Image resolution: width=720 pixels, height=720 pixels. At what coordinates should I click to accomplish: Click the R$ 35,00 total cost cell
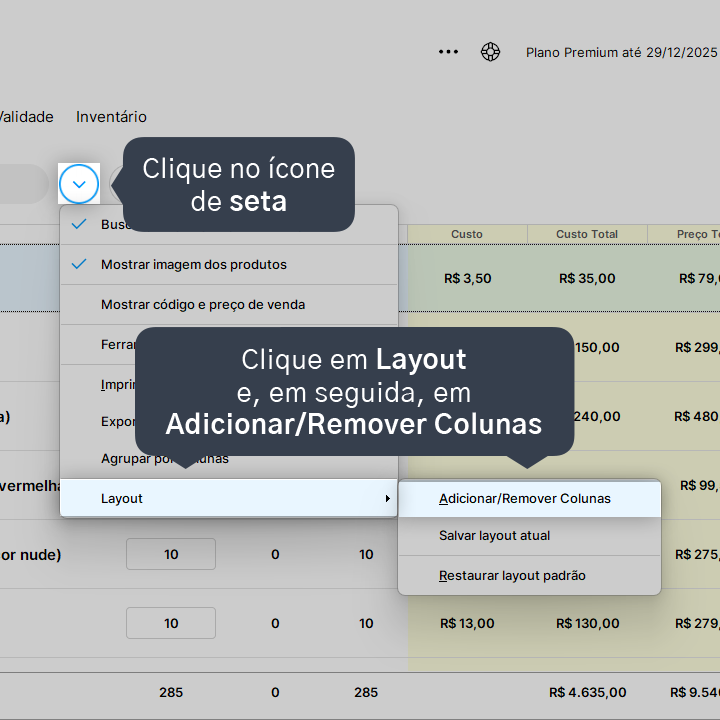coord(587,278)
